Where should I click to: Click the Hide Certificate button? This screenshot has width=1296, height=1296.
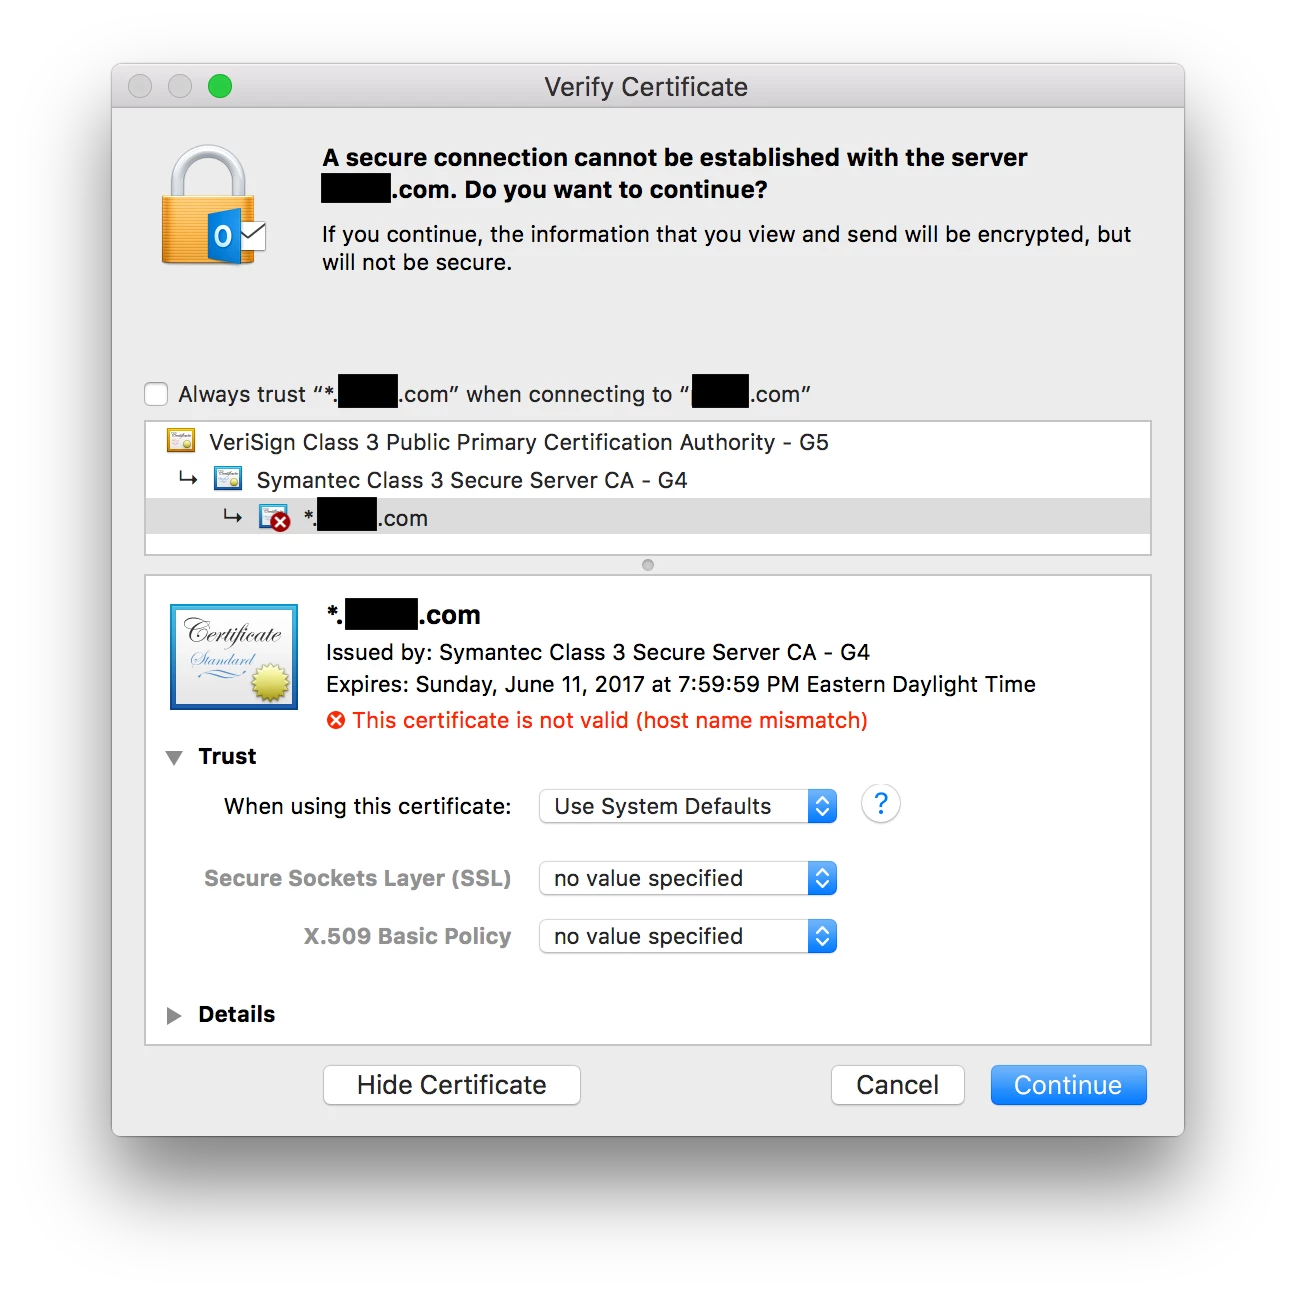pos(452,1085)
